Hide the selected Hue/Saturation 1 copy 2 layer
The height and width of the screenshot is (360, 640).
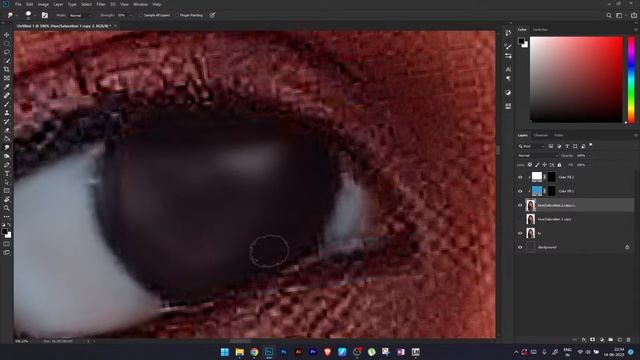520,205
